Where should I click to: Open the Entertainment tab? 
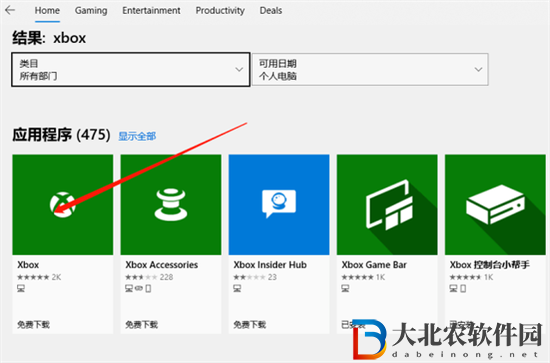pyautogui.click(x=151, y=11)
